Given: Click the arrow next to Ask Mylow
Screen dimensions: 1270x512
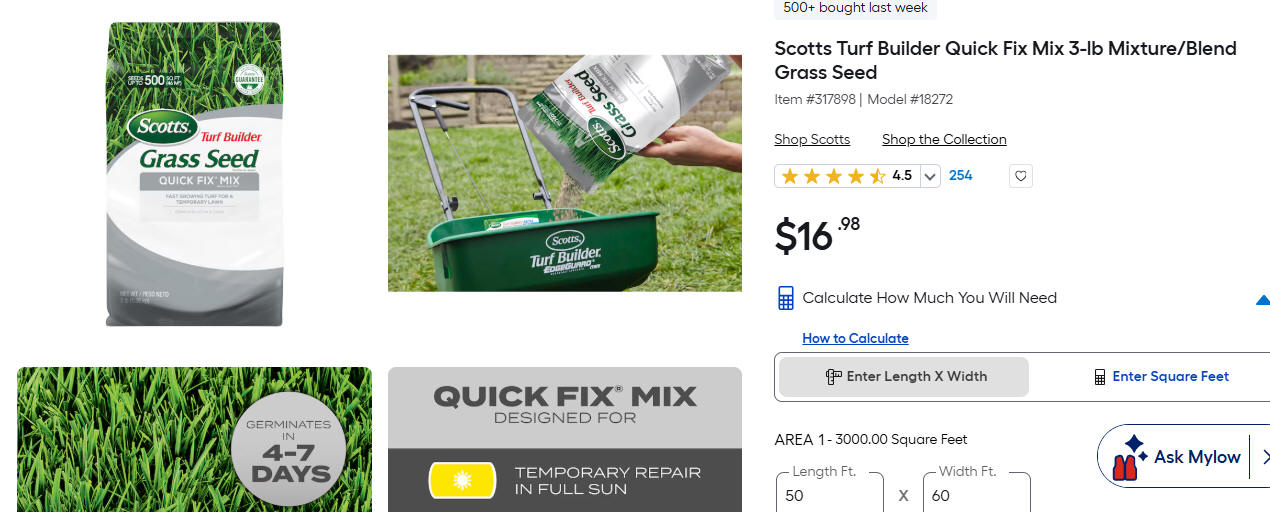Looking at the screenshot, I should 1265,457.
